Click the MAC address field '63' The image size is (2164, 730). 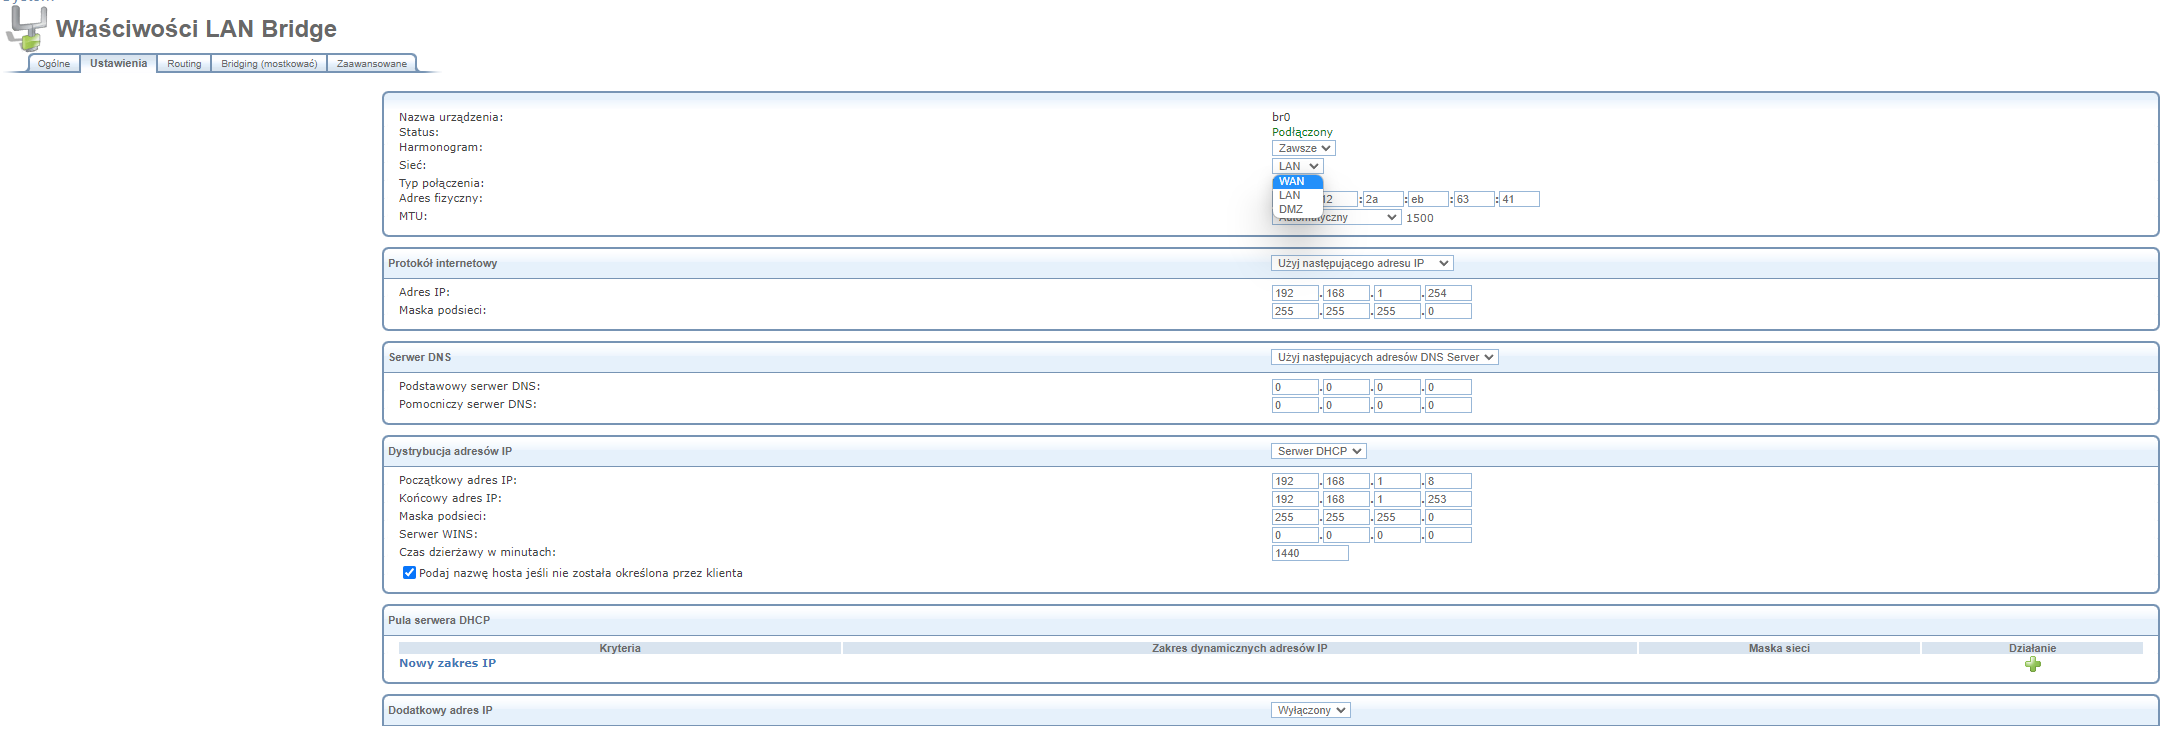coord(1474,199)
